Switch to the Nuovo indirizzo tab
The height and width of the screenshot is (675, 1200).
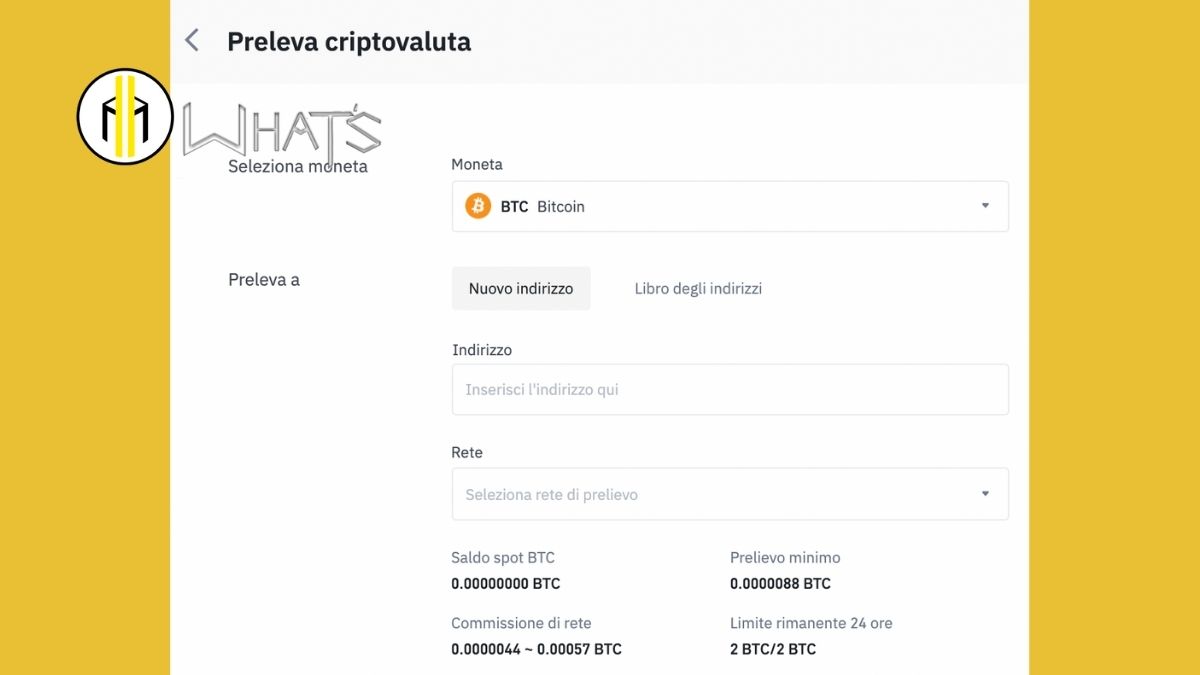[x=520, y=288]
